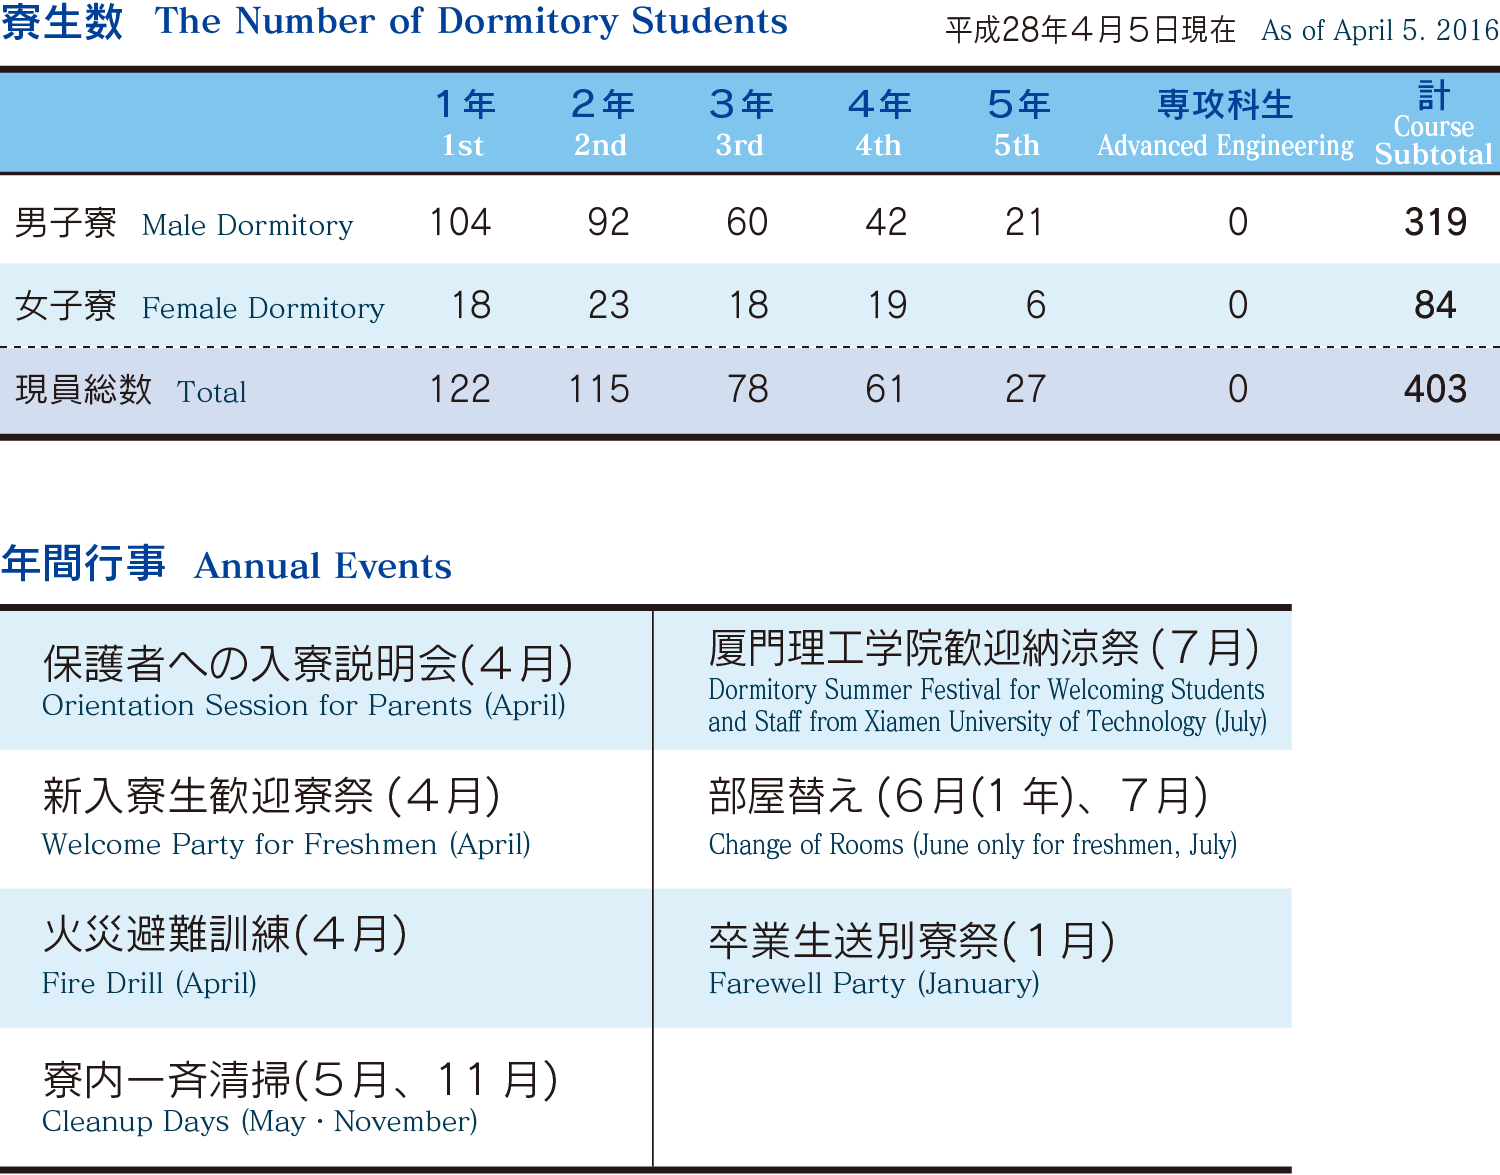This screenshot has width=1500, height=1175.
Task: Click Male Dormitory subtotal 319
Action: pyautogui.click(x=1435, y=222)
